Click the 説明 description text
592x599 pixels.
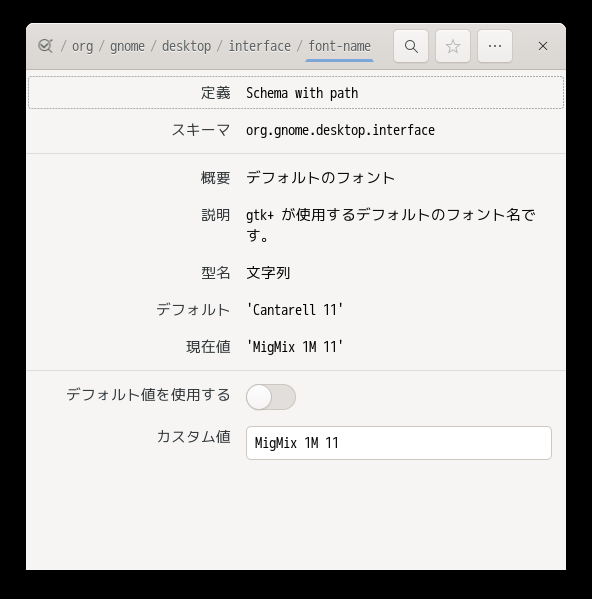[391, 225]
